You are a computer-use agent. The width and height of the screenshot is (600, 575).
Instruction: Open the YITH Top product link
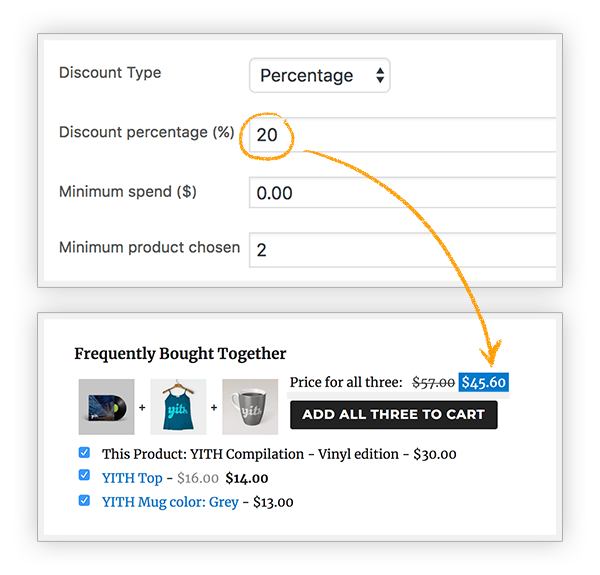tap(132, 478)
